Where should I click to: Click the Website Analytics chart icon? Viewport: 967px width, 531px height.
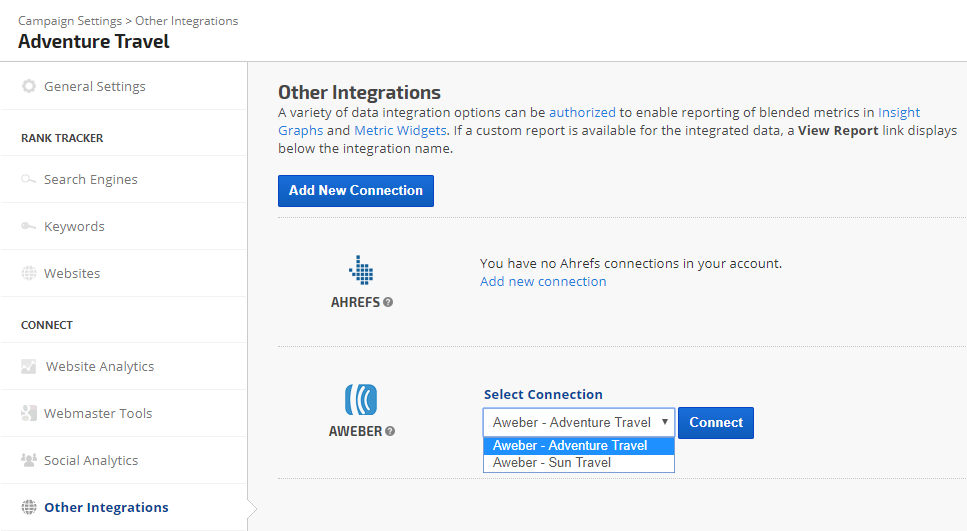[x=29, y=367]
